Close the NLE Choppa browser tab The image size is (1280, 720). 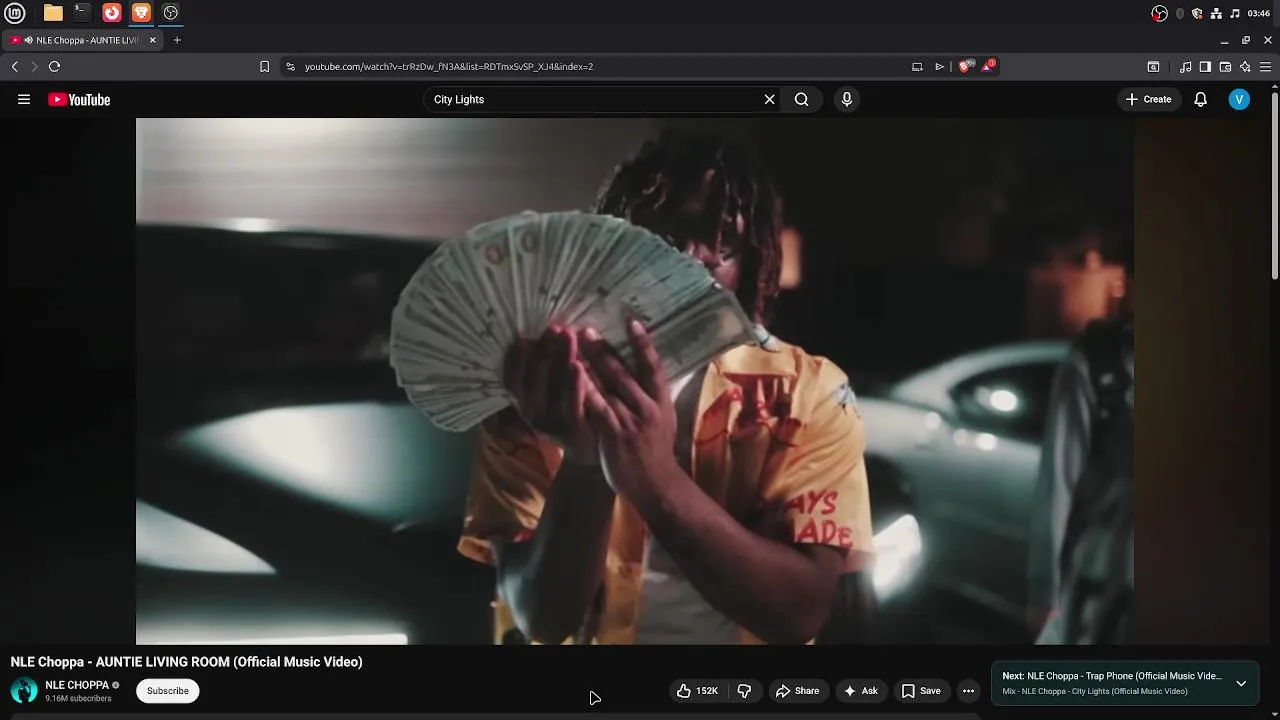tap(153, 40)
